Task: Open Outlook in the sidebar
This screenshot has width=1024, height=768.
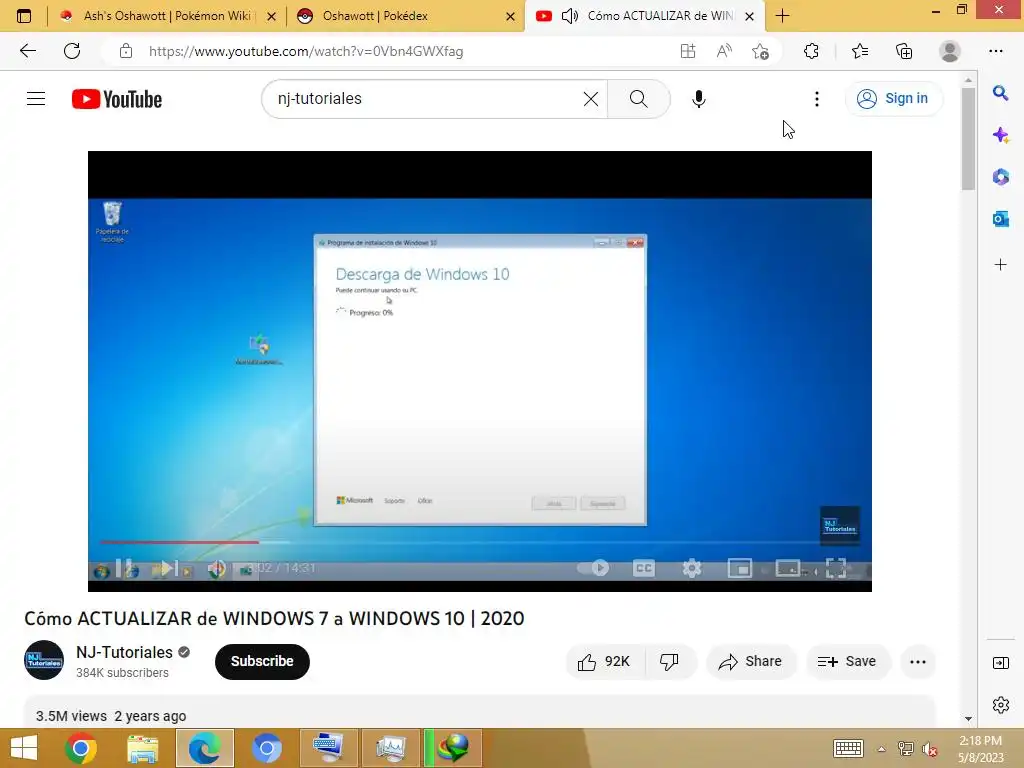Action: [x=1000, y=219]
